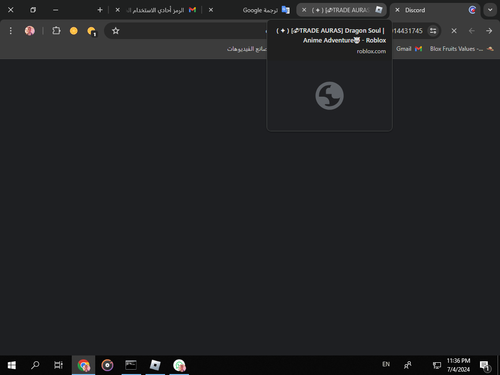Open the Windows Start menu

tap(12, 365)
